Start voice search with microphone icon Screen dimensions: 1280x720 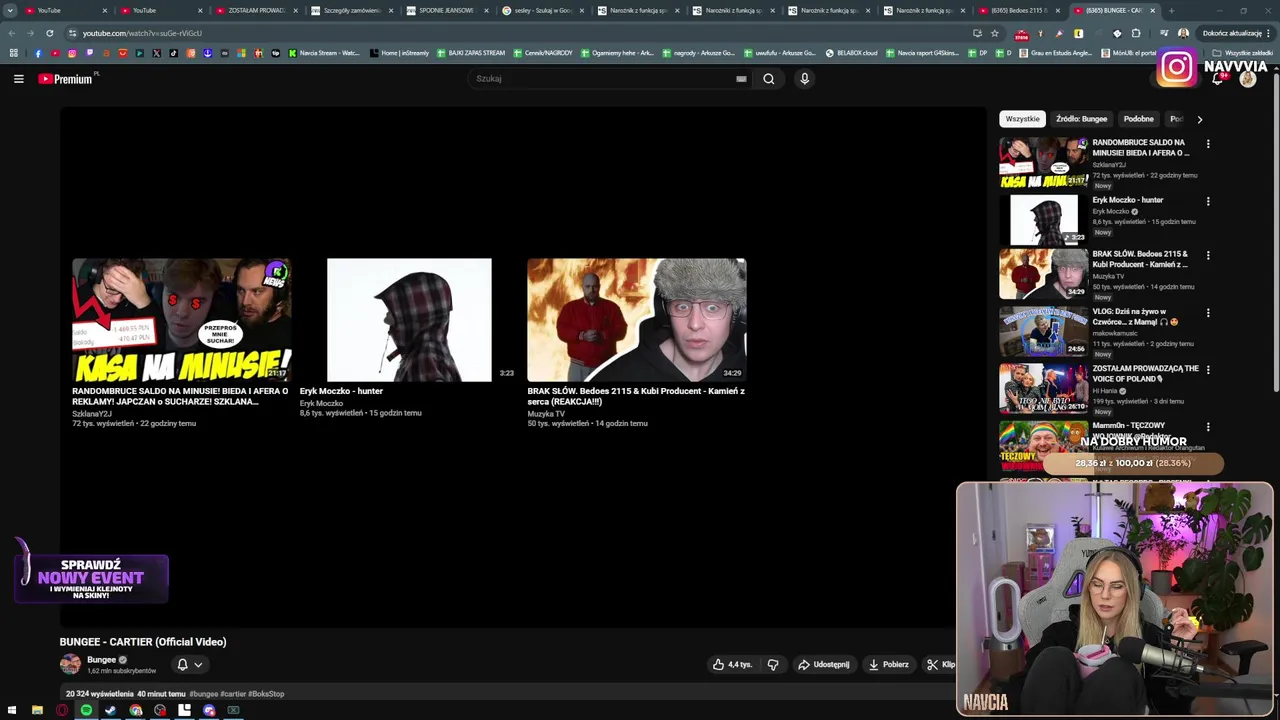click(804, 79)
